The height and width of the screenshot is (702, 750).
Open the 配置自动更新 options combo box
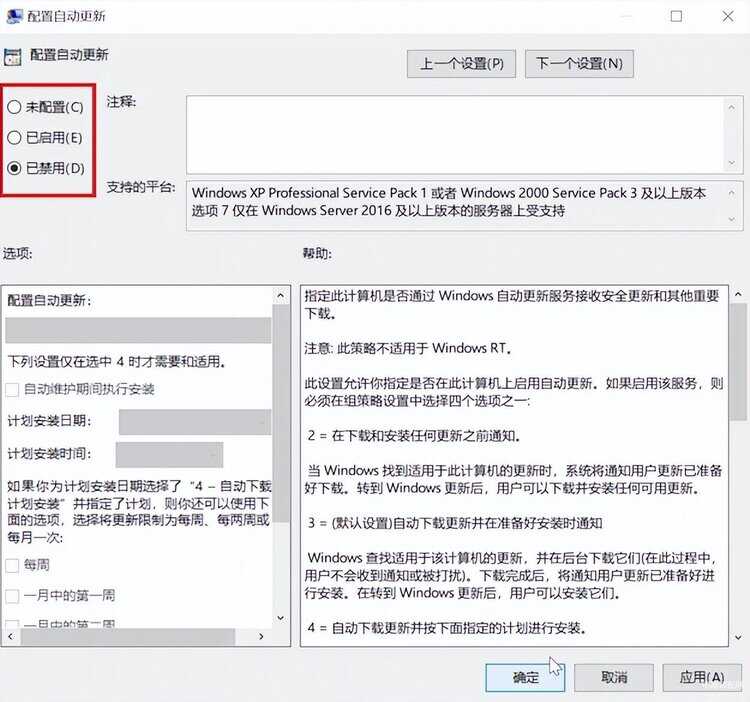click(138, 330)
